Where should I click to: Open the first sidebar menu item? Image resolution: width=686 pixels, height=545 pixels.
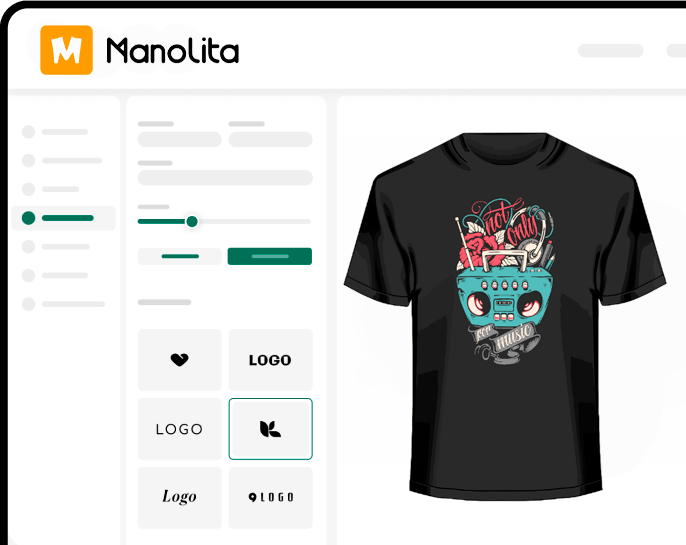coord(56,132)
